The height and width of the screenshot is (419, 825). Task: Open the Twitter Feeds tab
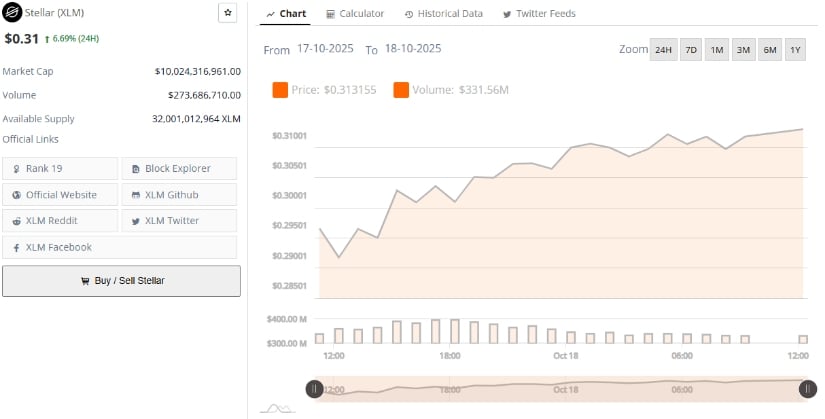tap(539, 14)
